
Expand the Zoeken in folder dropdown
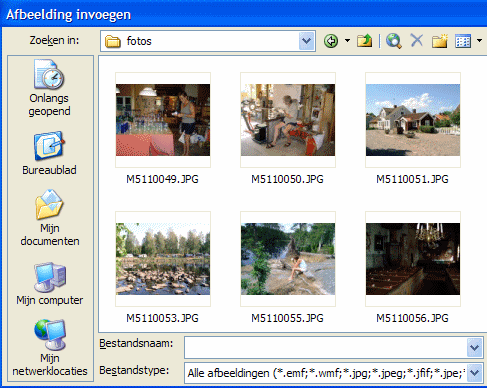pos(307,41)
